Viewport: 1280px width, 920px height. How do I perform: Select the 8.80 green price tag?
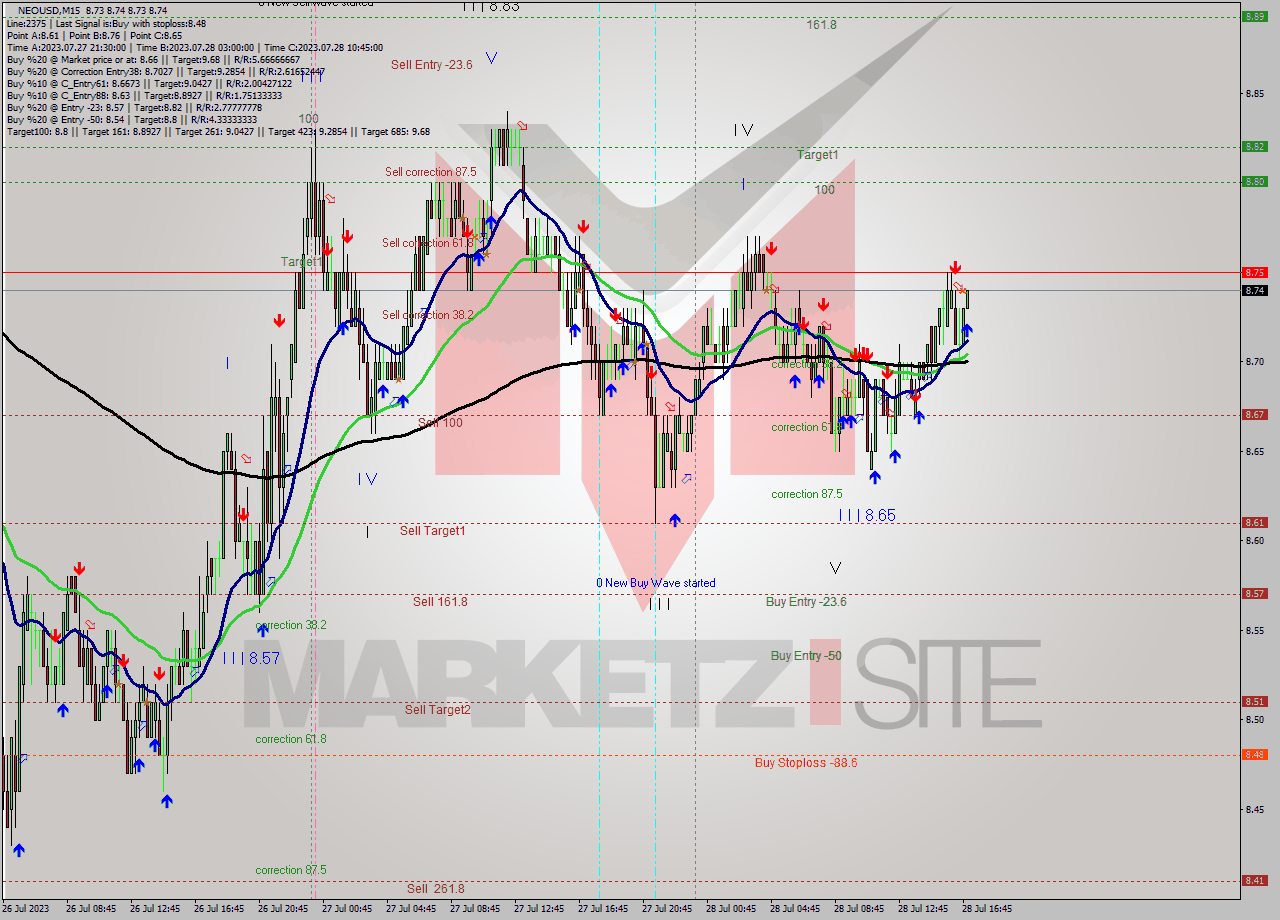[x=1254, y=181]
